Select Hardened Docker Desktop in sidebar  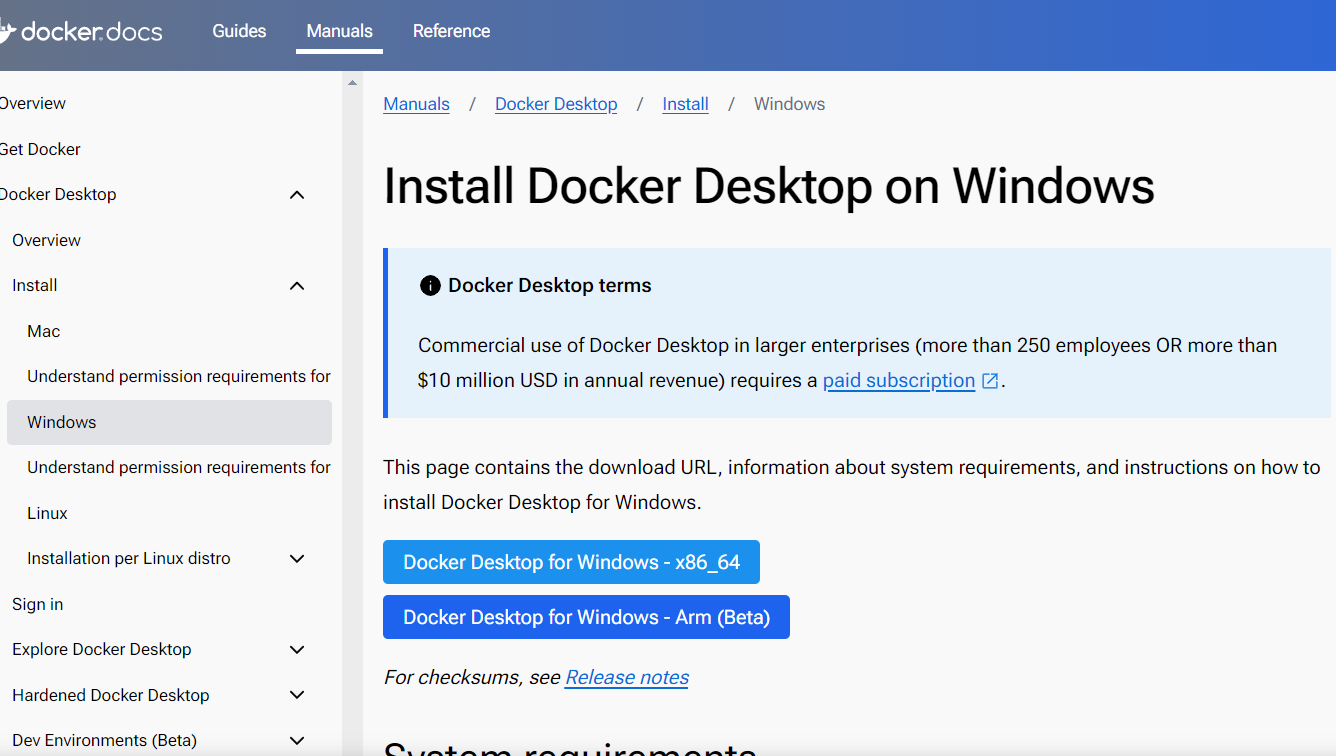click(110, 695)
